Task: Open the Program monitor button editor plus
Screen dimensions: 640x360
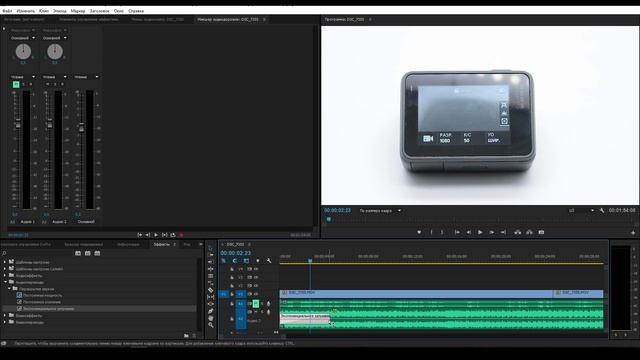Action: point(633,233)
